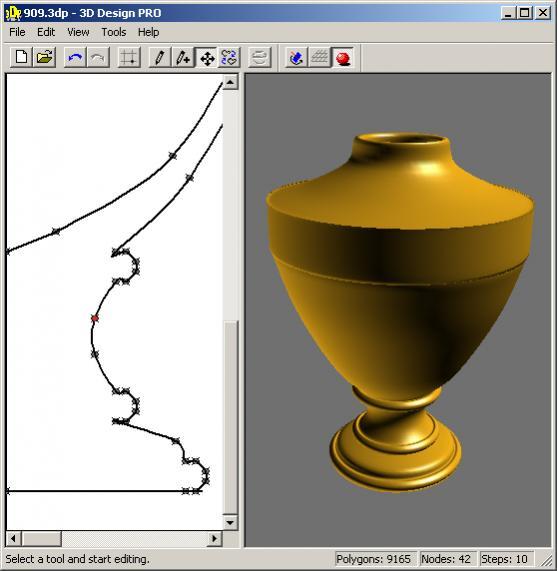The width and height of the screenshot is (557, 571).
Task: Click the greyed-out lathe rings icon
Action: click(260, 58)
